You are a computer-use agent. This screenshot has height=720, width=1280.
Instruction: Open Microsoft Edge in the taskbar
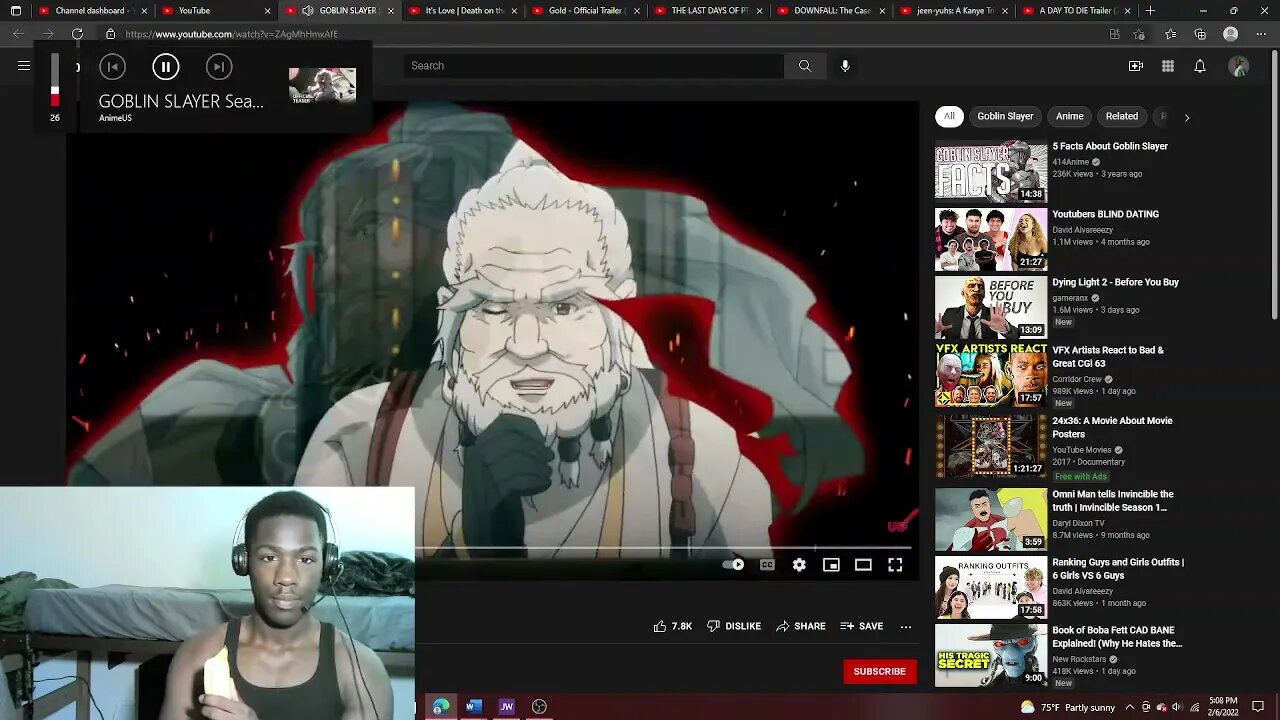click(441, 707)
